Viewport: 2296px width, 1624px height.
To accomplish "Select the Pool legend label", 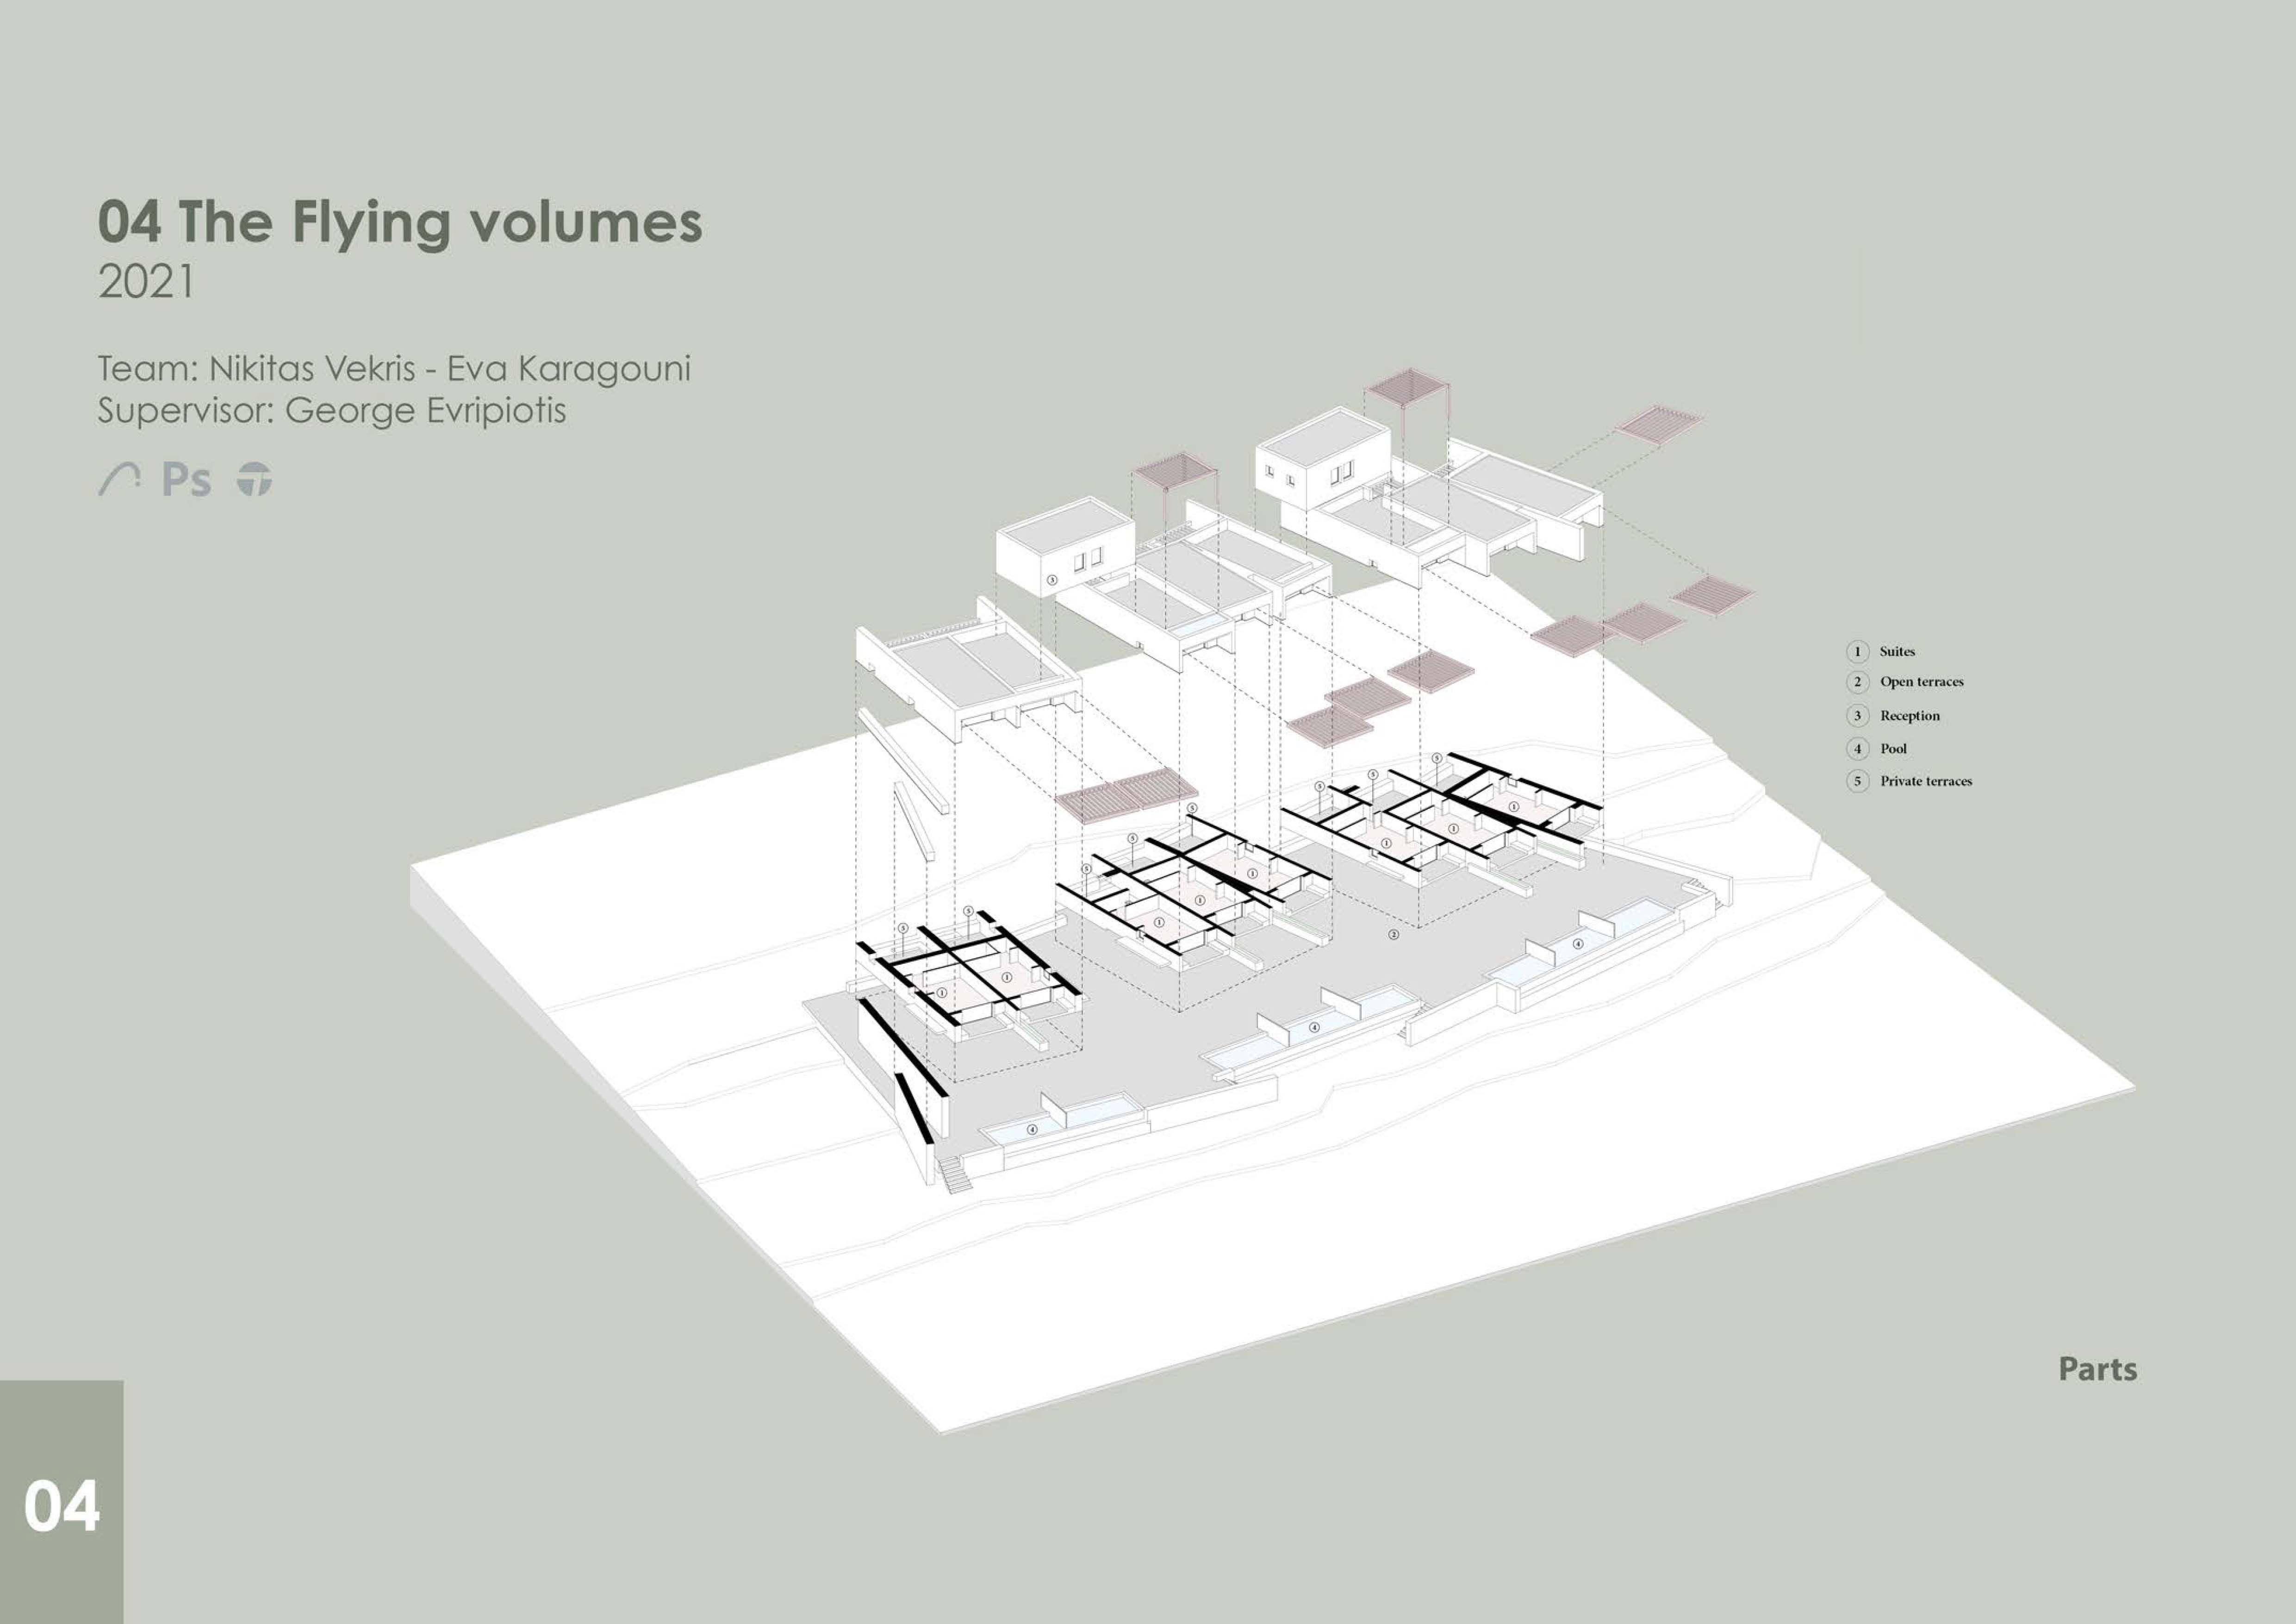I will coord(1893,749).
